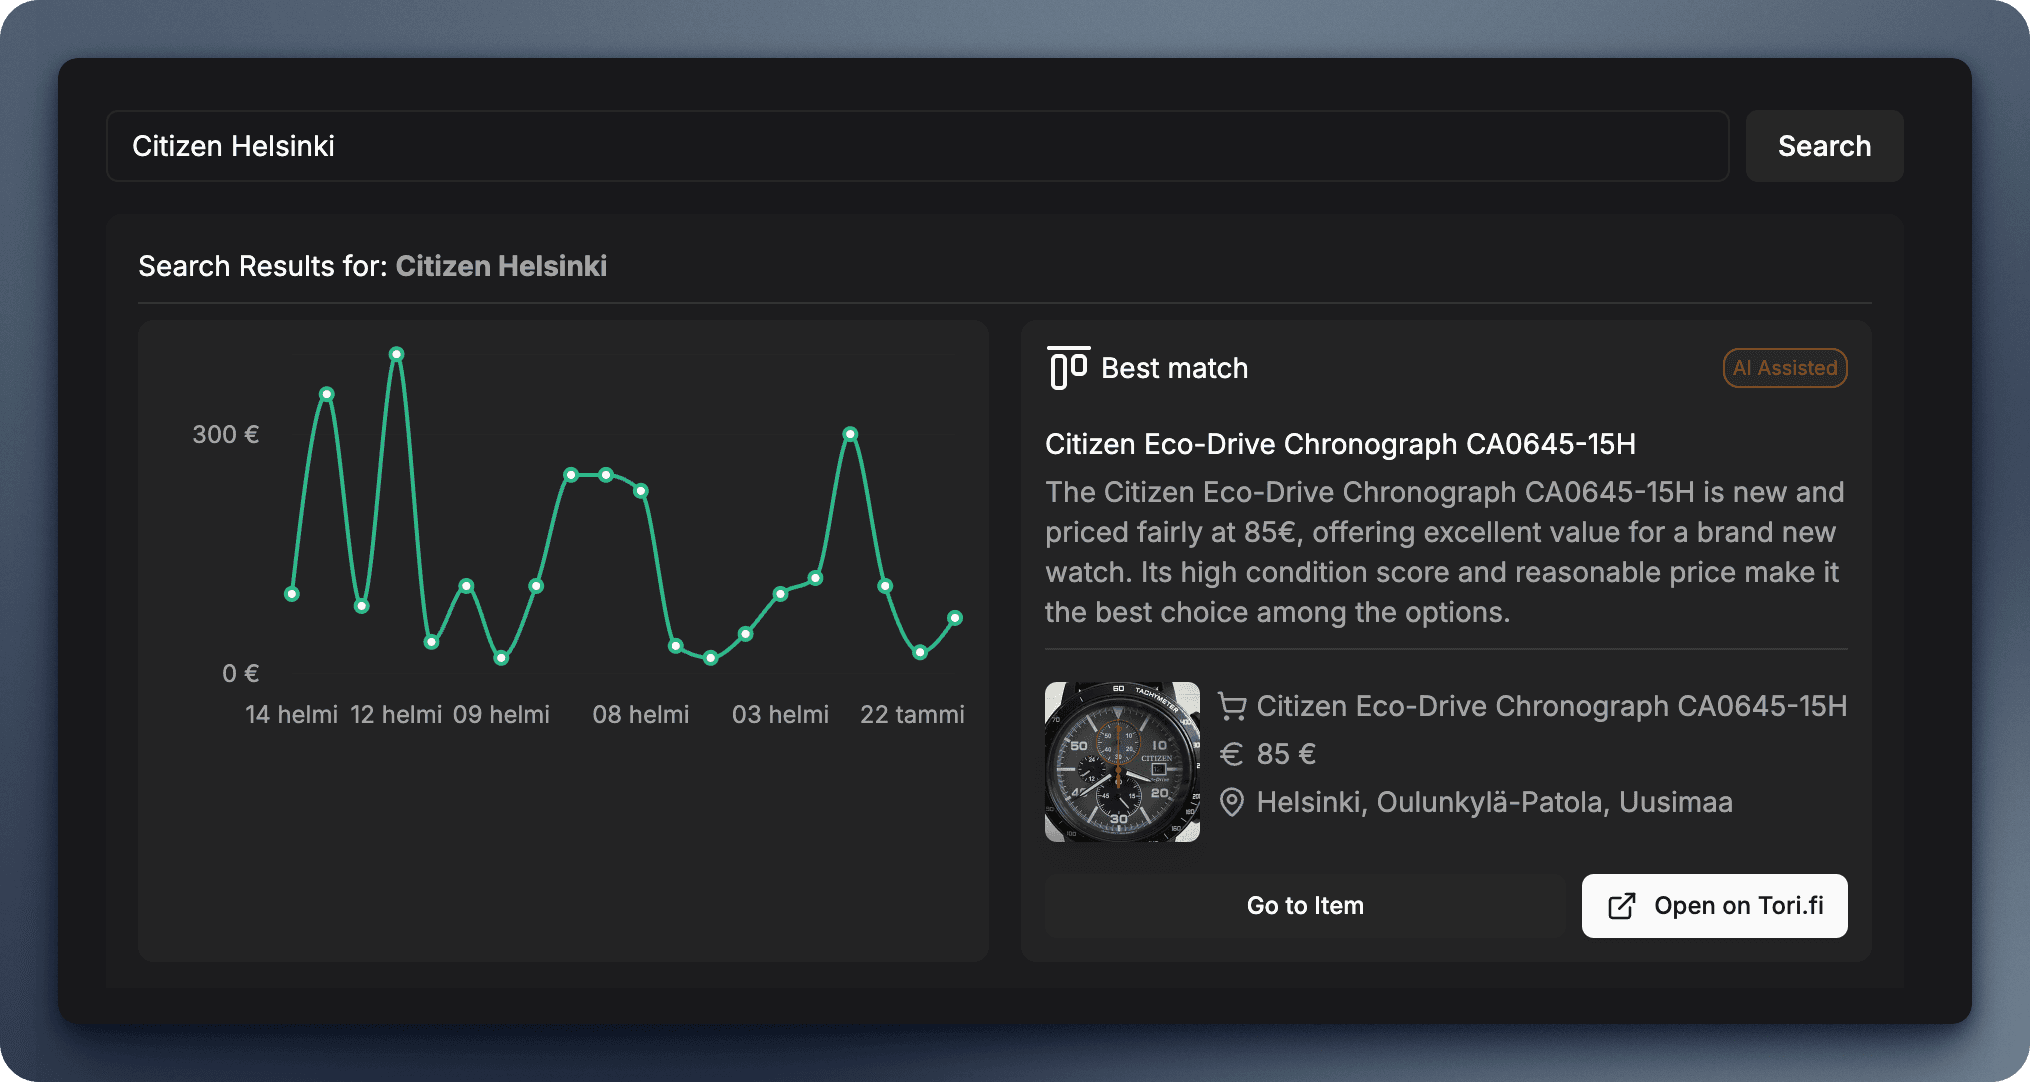The image size is (2030, 1082).
Task: Click the location pin icon
Action: click(1232, 802)
